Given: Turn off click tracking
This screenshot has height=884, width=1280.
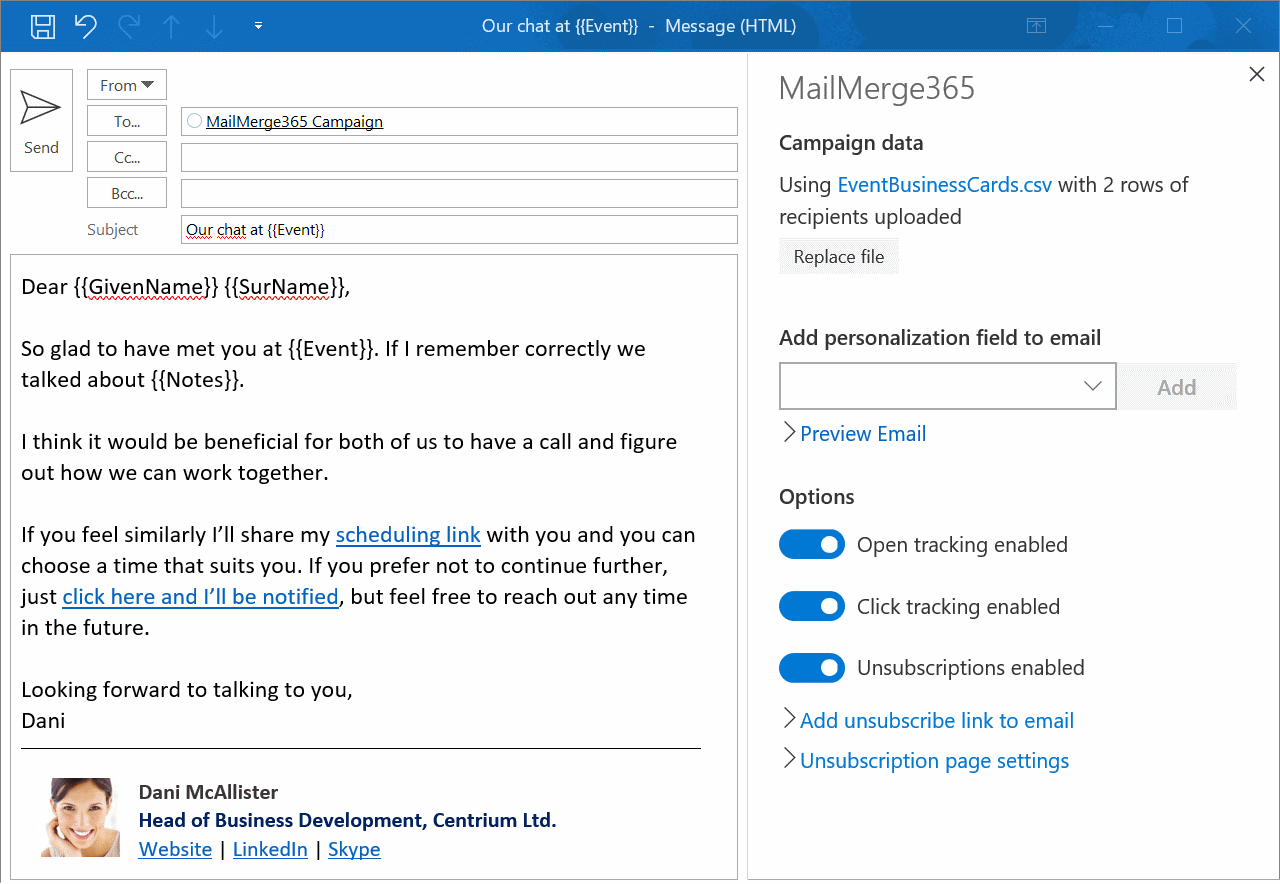Looking at the screenshot, I should [x=812, y=606].
